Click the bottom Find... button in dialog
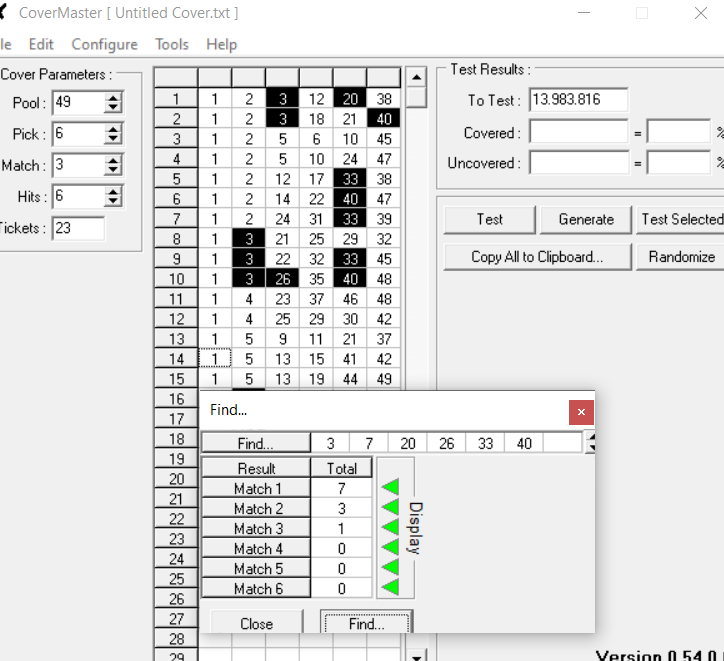The height and width of the screenshot is (661, 724). [x=367, y=623]
